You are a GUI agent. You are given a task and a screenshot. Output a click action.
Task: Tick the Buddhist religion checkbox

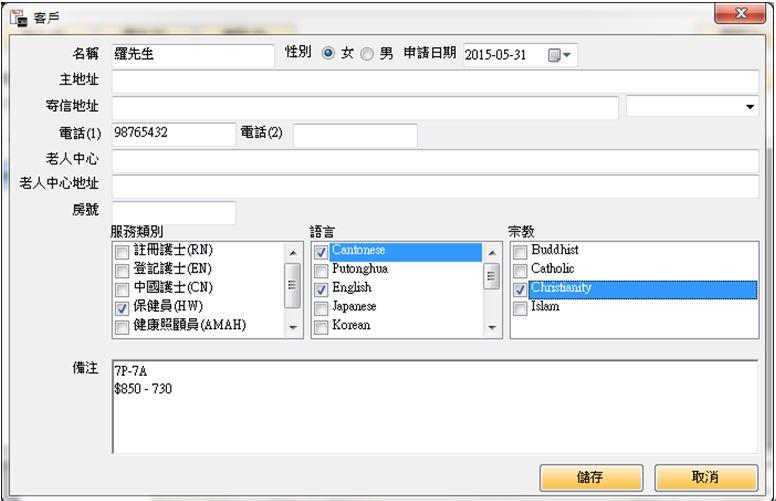(x=520, y=251)
